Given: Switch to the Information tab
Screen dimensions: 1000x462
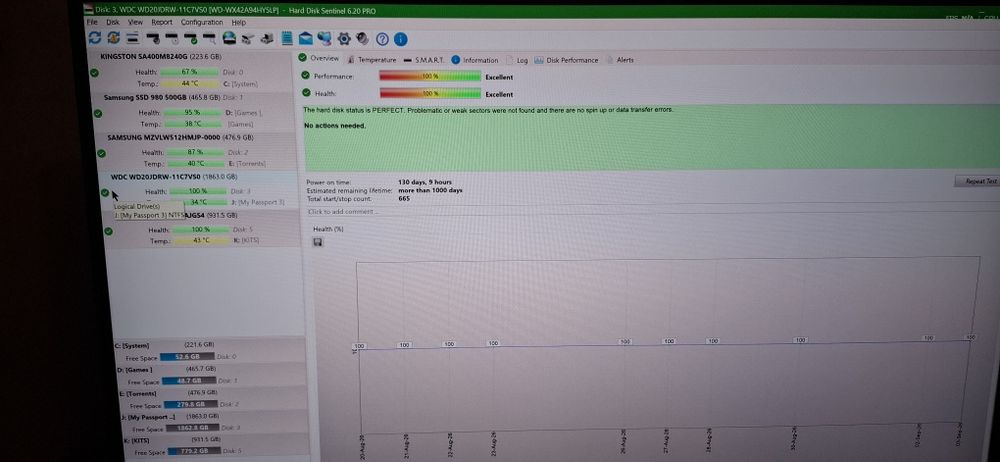Looking at the screenshot, I should pyautogui.click(x=475, y=60).
